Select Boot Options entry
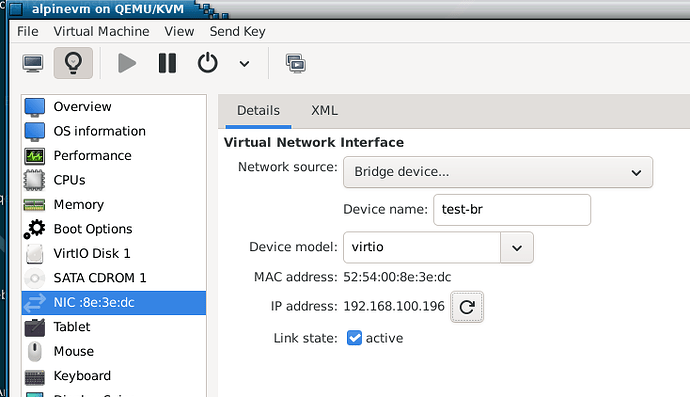 [114, 229]
